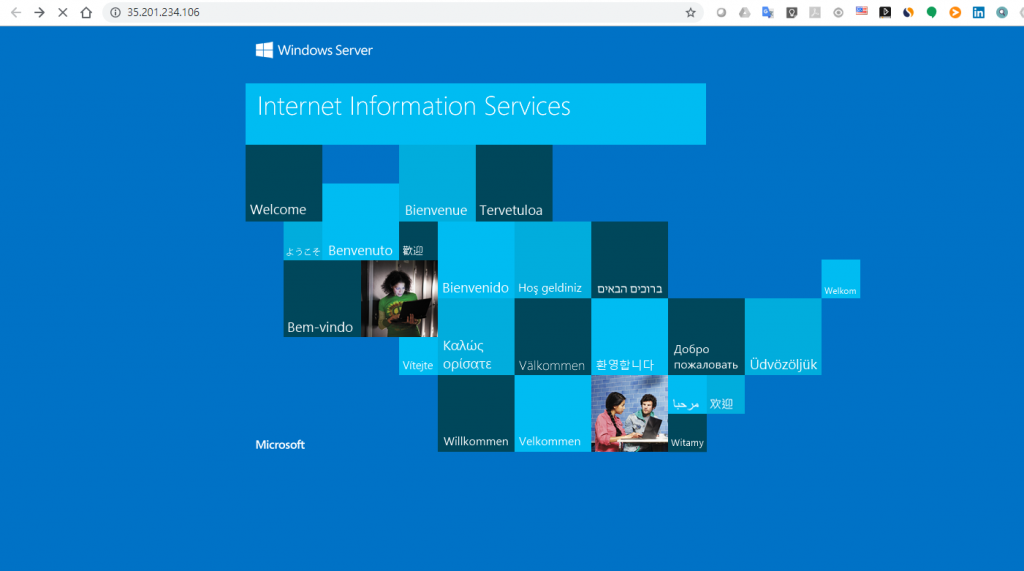Click the Welcome tile
1024x571 pixels.
(x=283, y=183)
